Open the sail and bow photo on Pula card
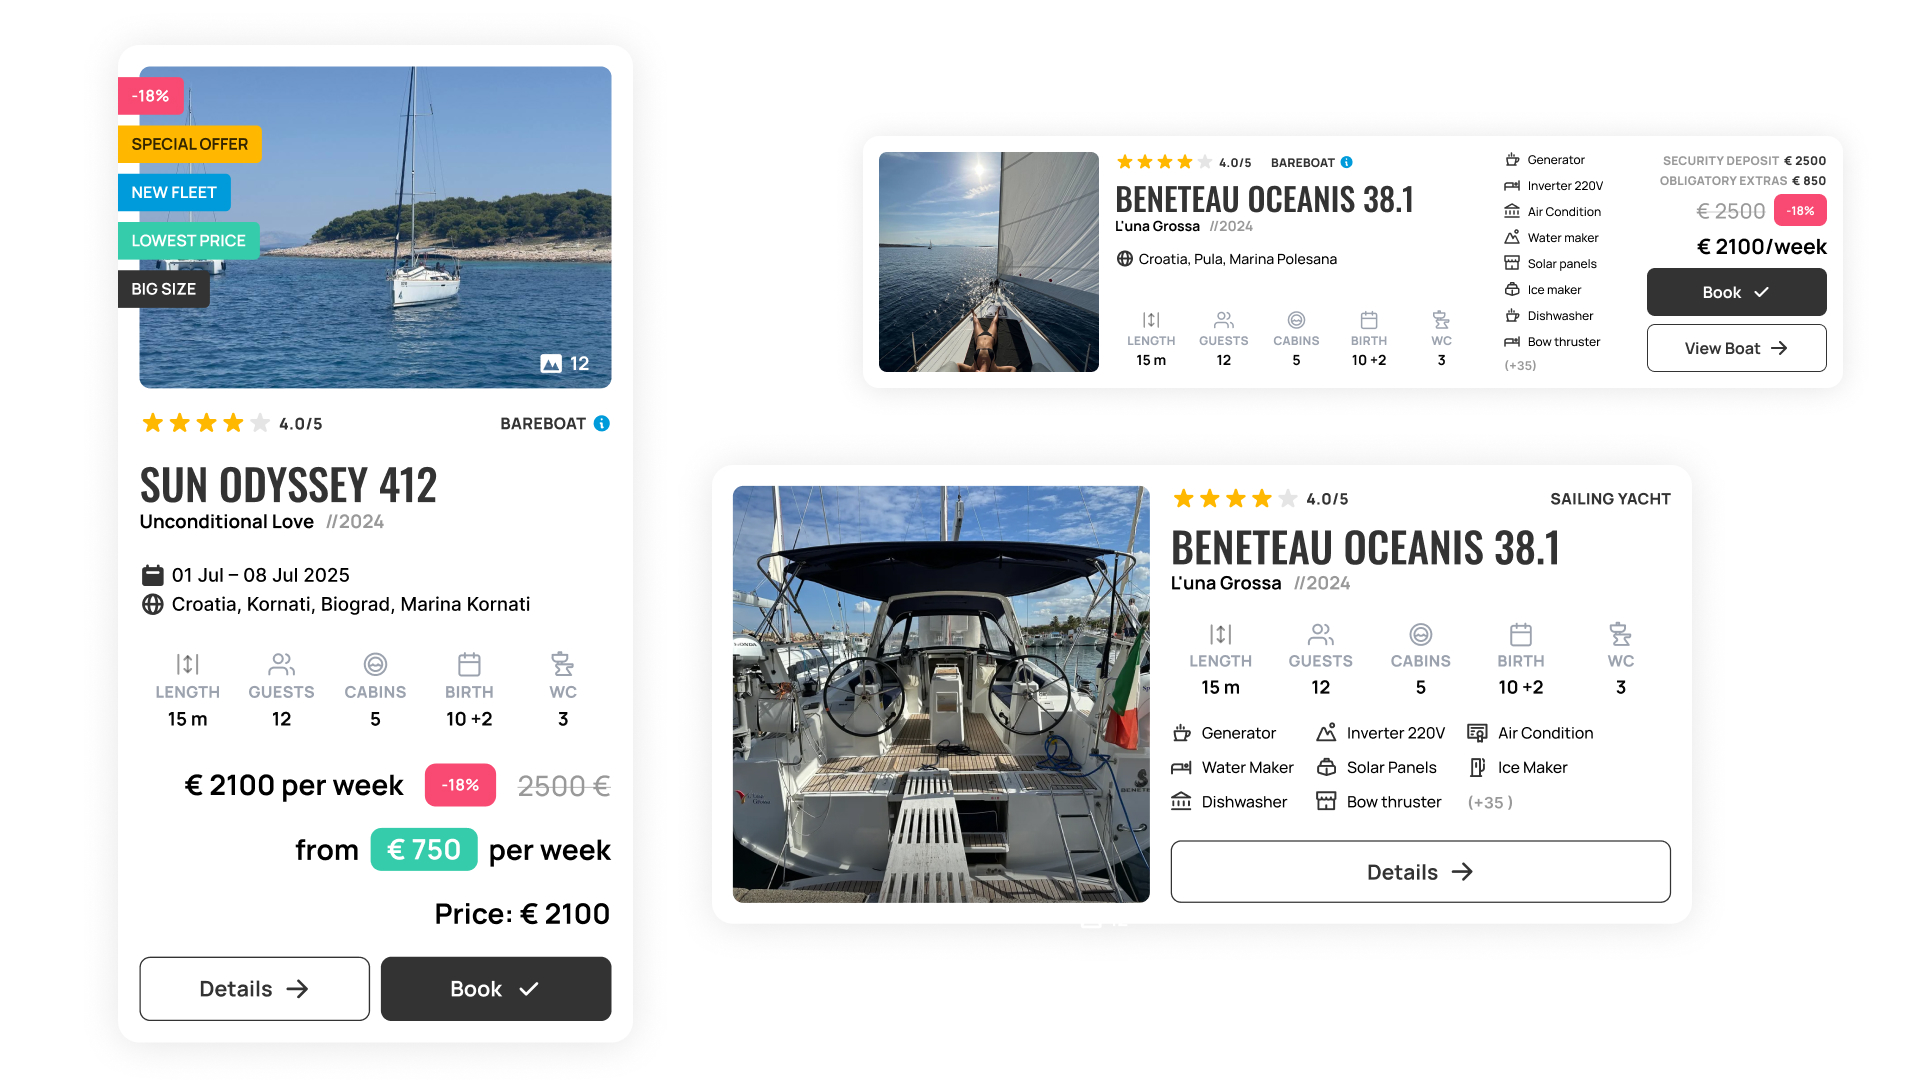Viewport: 1920px width, 1080px height. click(x=989, y=262)
